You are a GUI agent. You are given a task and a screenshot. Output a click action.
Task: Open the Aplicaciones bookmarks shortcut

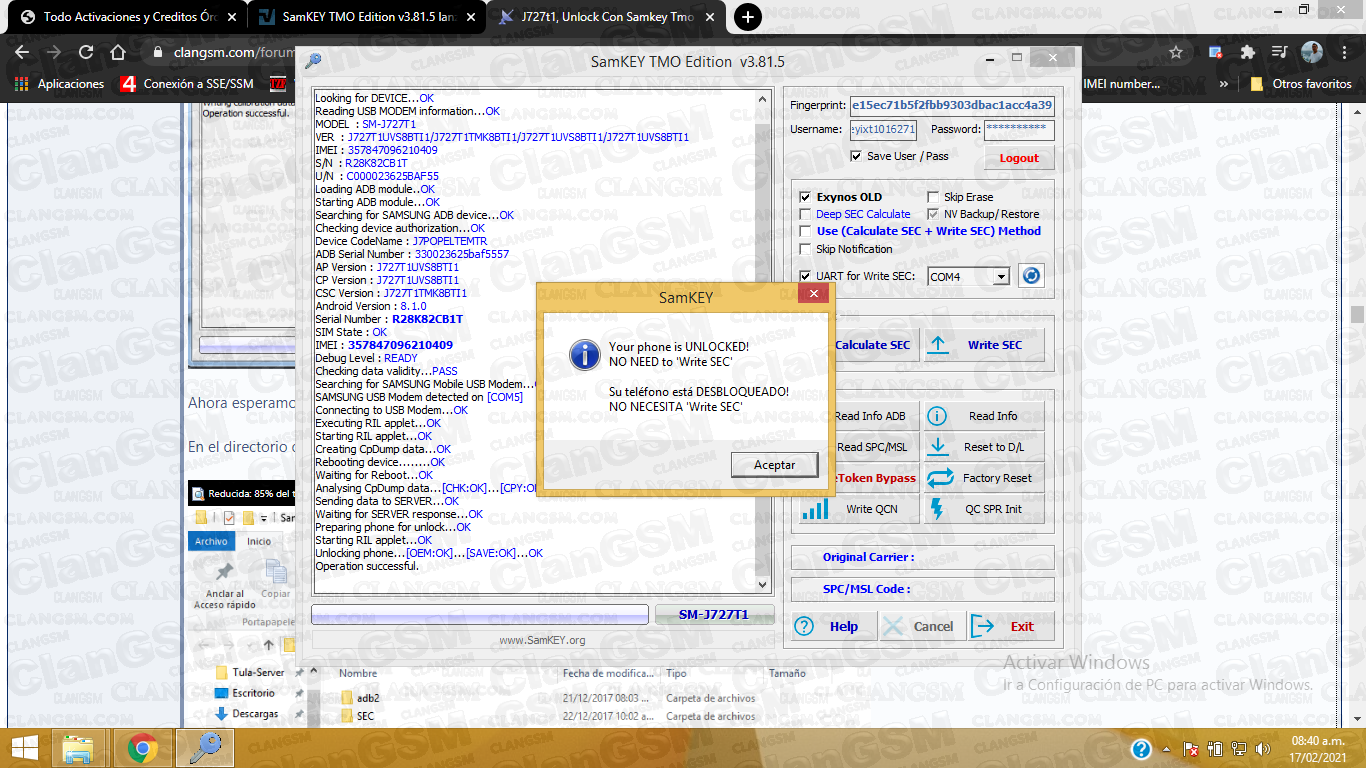60,84
